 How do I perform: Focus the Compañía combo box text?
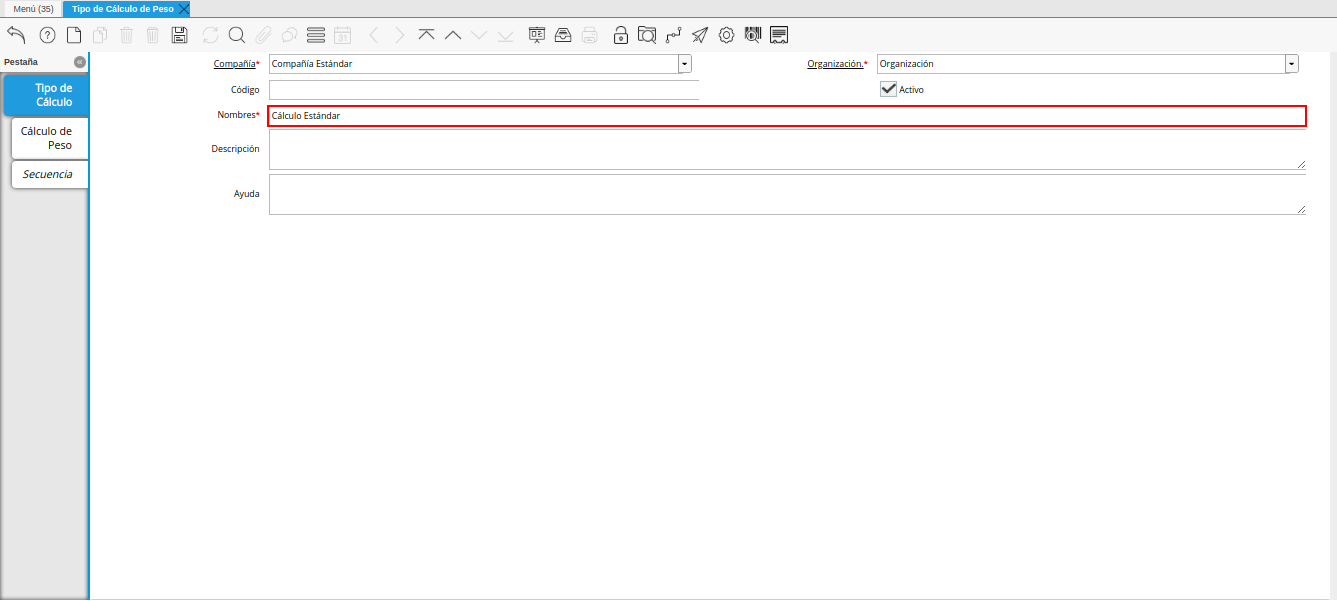473,64
